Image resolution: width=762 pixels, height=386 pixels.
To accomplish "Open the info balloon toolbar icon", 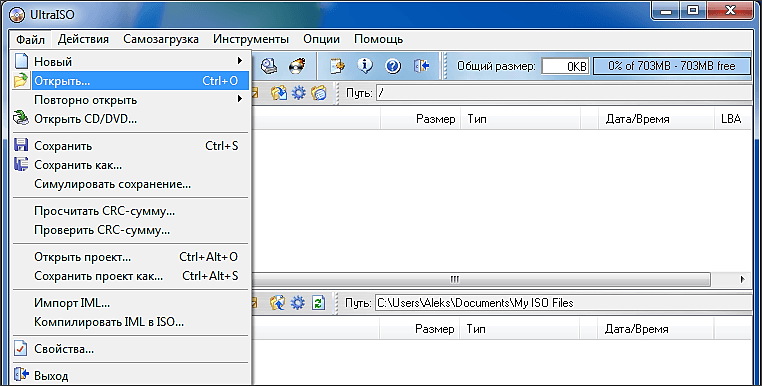I will pos(365,66).
